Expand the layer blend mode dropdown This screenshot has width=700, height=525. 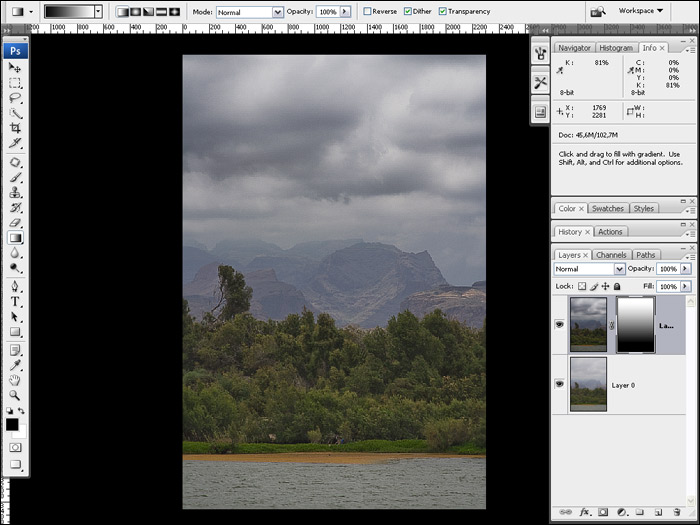tap(590, 269)
